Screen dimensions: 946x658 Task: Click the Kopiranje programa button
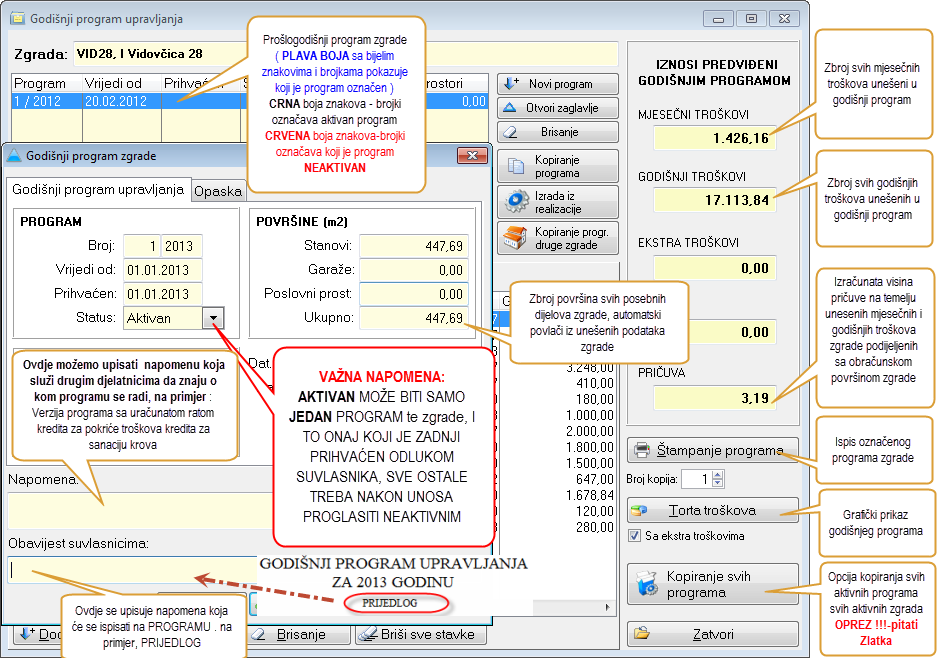[558, 166]
